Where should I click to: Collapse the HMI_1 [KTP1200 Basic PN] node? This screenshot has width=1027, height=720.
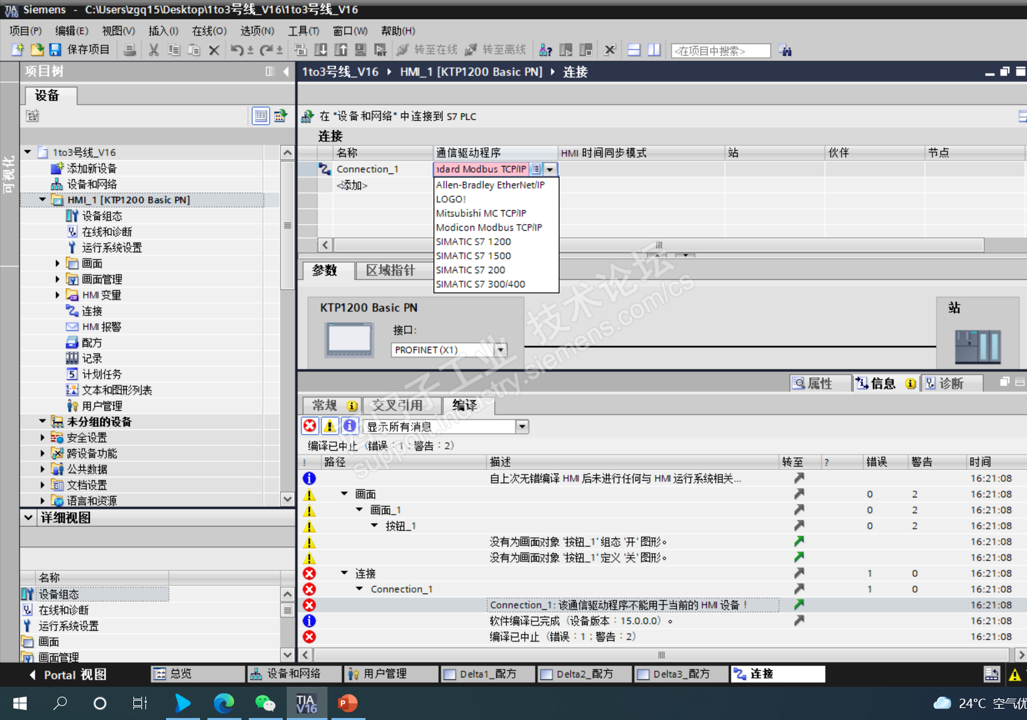click(43, 200)
